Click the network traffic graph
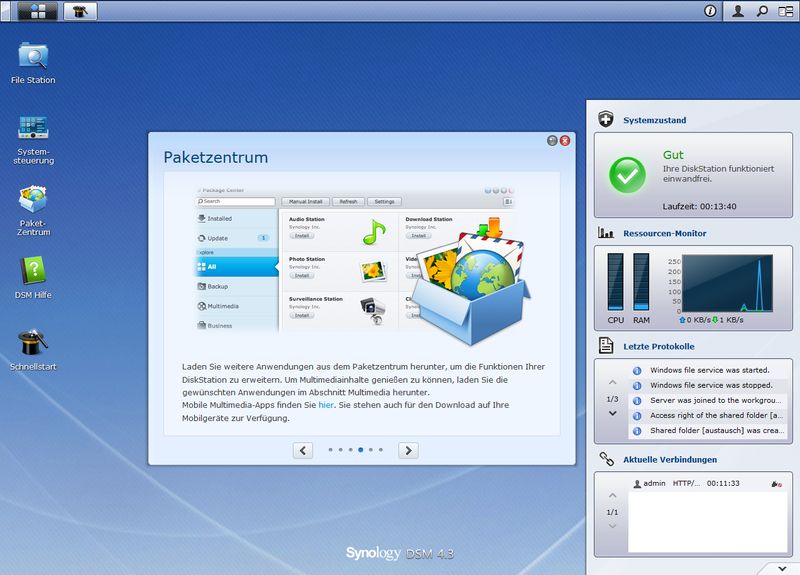Screen dimensions: 800x575 tap(727, 284)
